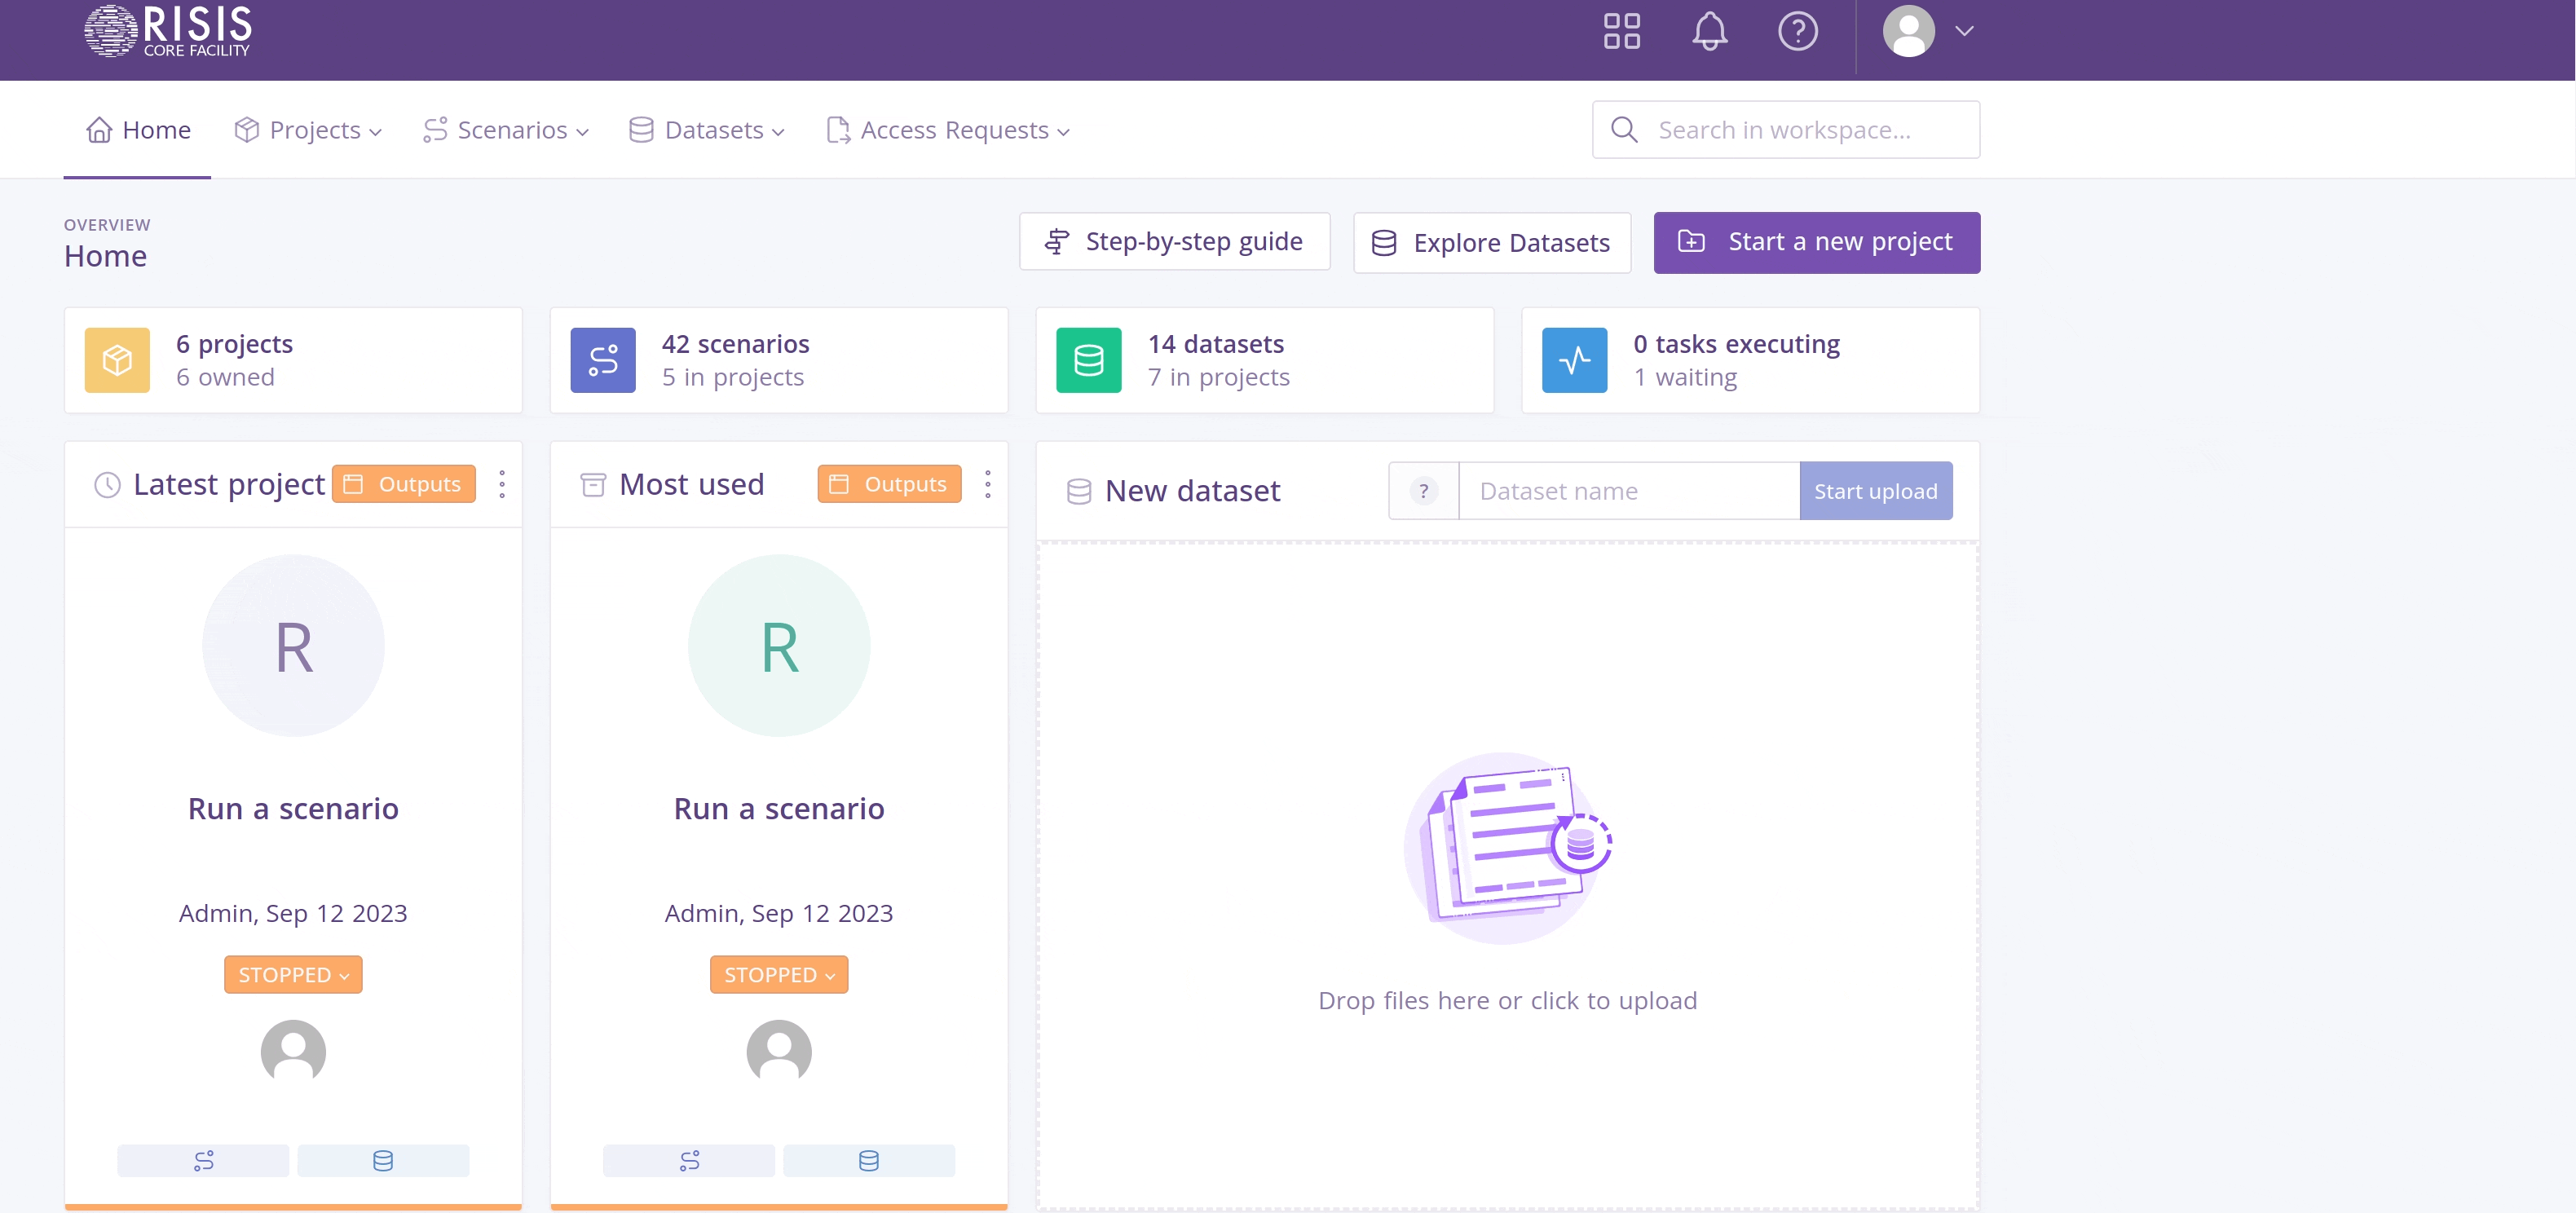The width and height of the screenshot is (2576, 1213).
Task: Open the STOPPED status dropdown in Latest project
Action: tap(293, 974)
